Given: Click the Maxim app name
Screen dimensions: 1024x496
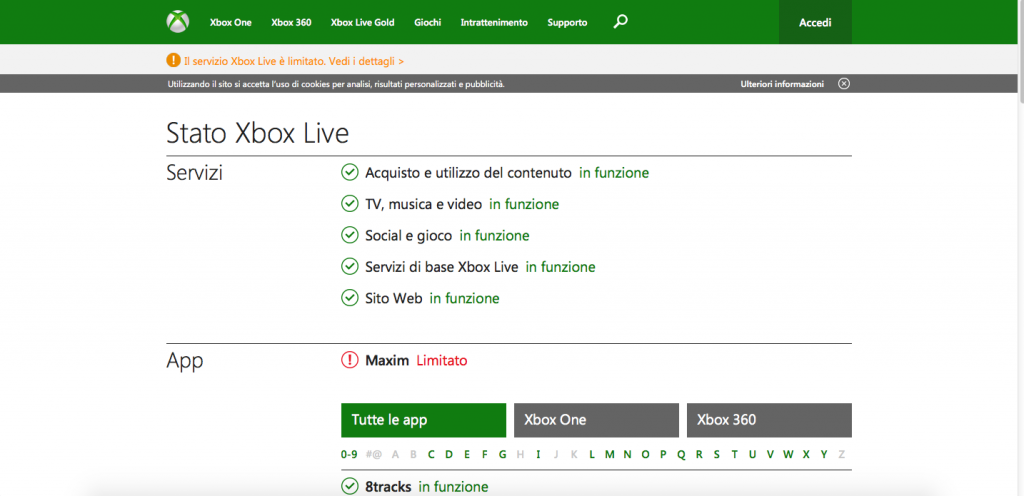Looking at the screenshot, I should [x=387, y=360].
